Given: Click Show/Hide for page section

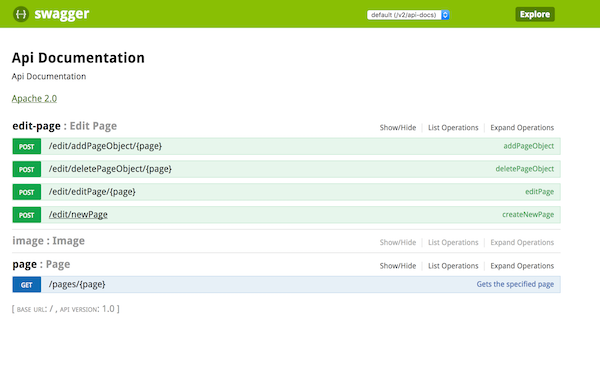Looking at the screenshot, I should click(398, 266).
